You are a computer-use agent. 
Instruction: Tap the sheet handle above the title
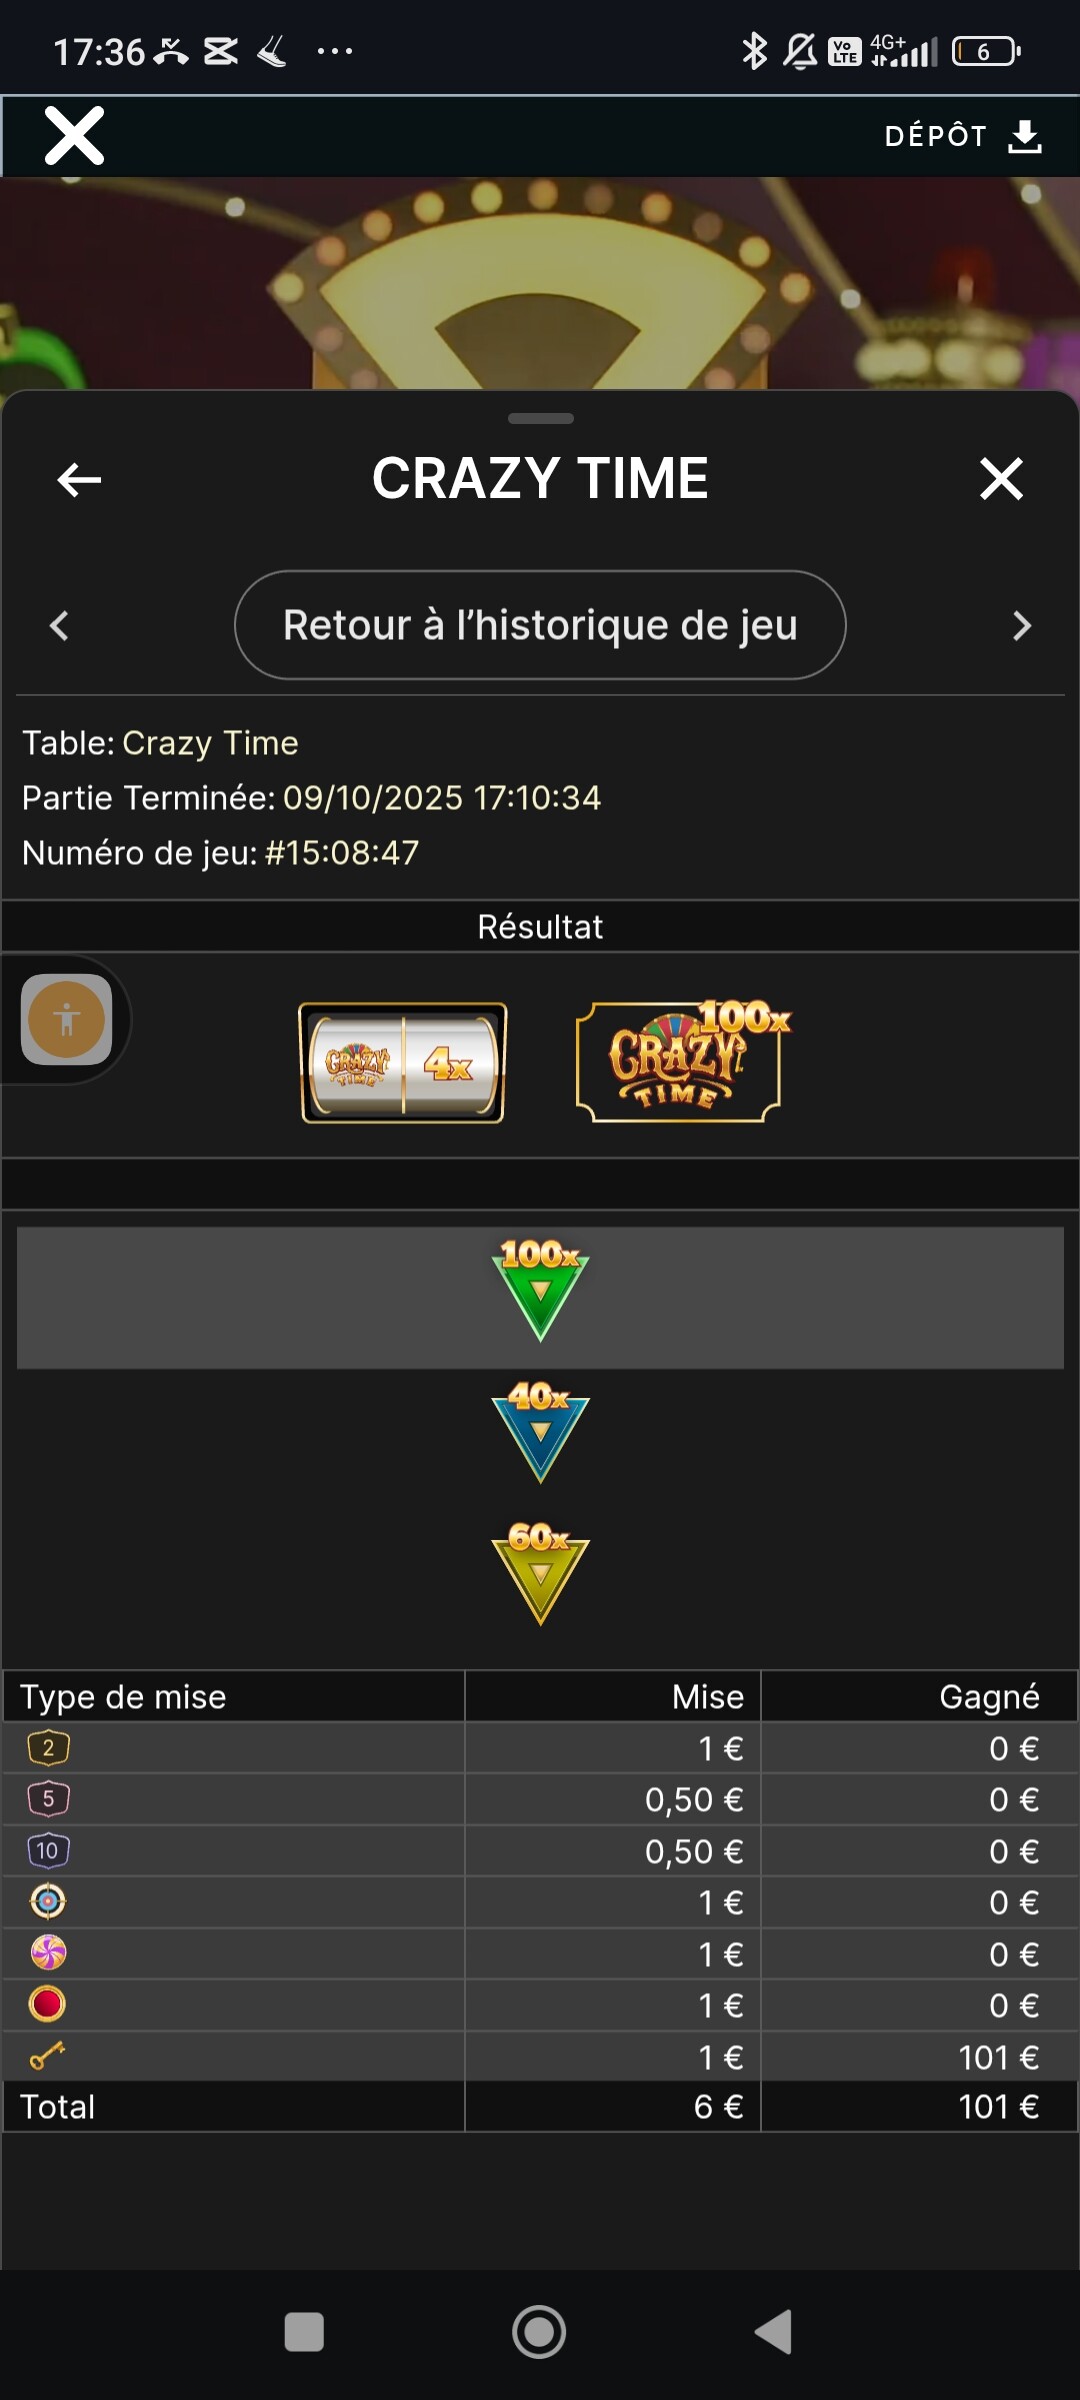tap(540, 418)
